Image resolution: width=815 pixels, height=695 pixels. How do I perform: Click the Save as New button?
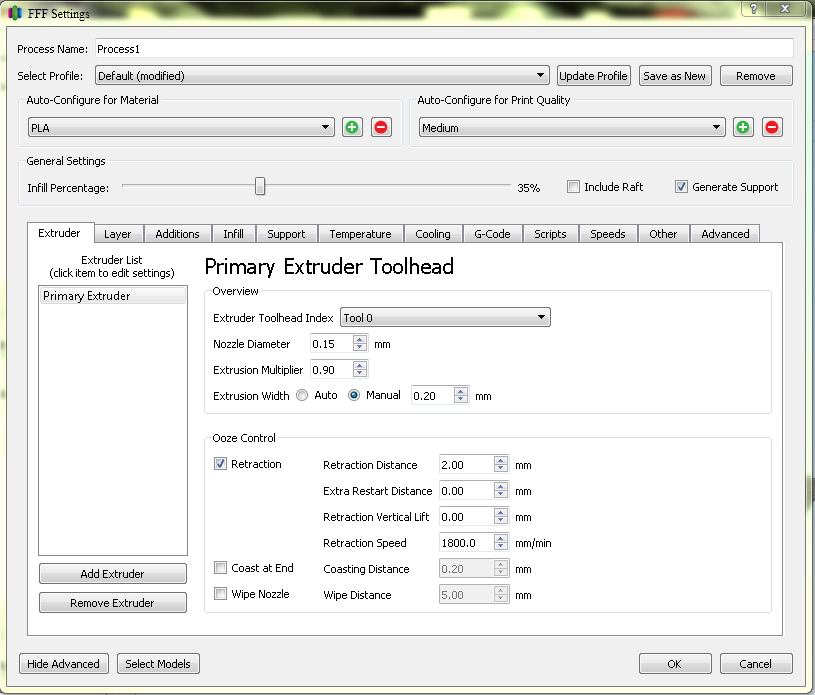pos(674,76)
